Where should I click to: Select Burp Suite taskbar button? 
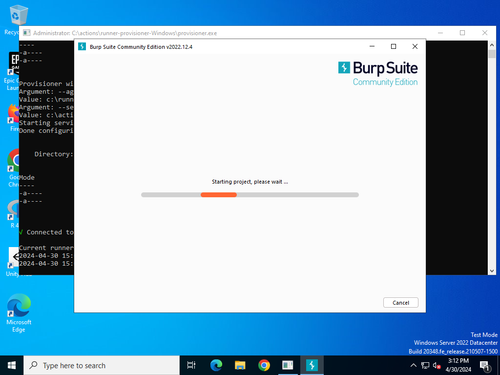pos(312,365)
